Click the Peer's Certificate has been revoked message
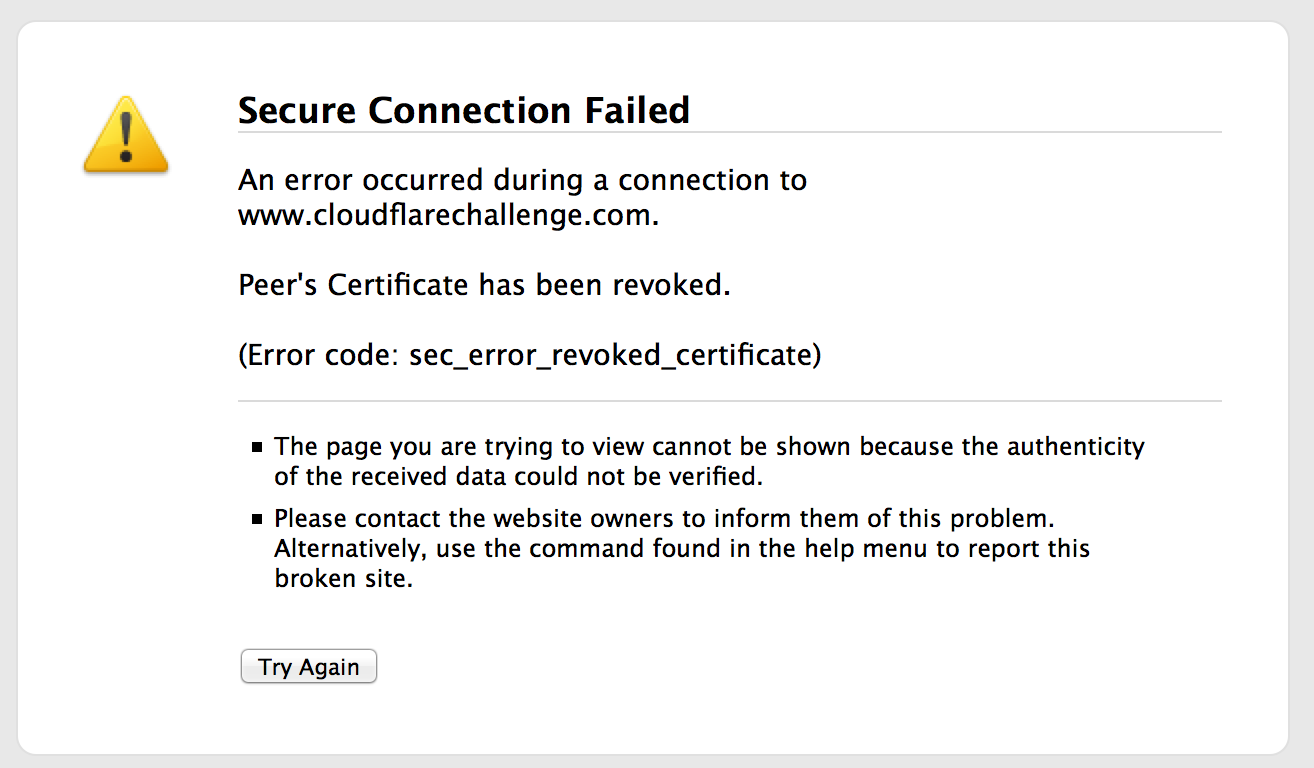Screen dimensions: 1314x768 pos(484,285)
